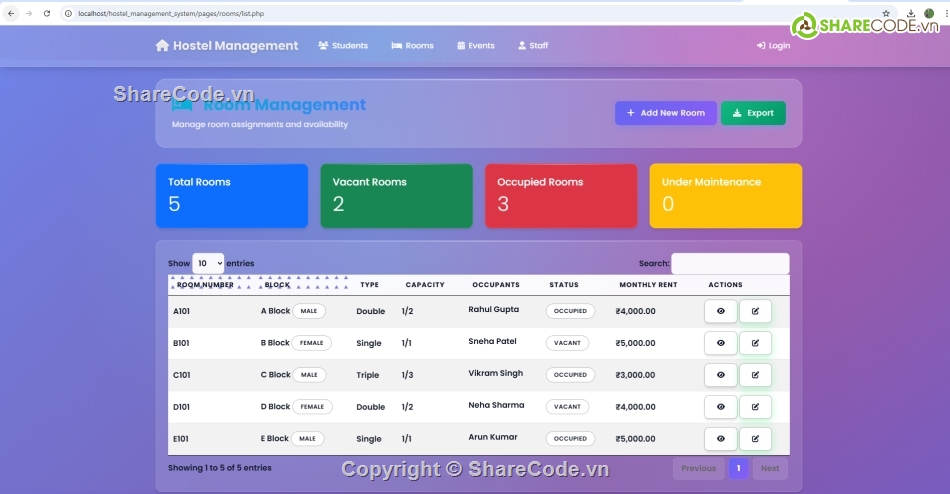The width and height of the screenshot is (950, 494).
Task: Go to the Events navigation item
Action: [x=476, y=46]
